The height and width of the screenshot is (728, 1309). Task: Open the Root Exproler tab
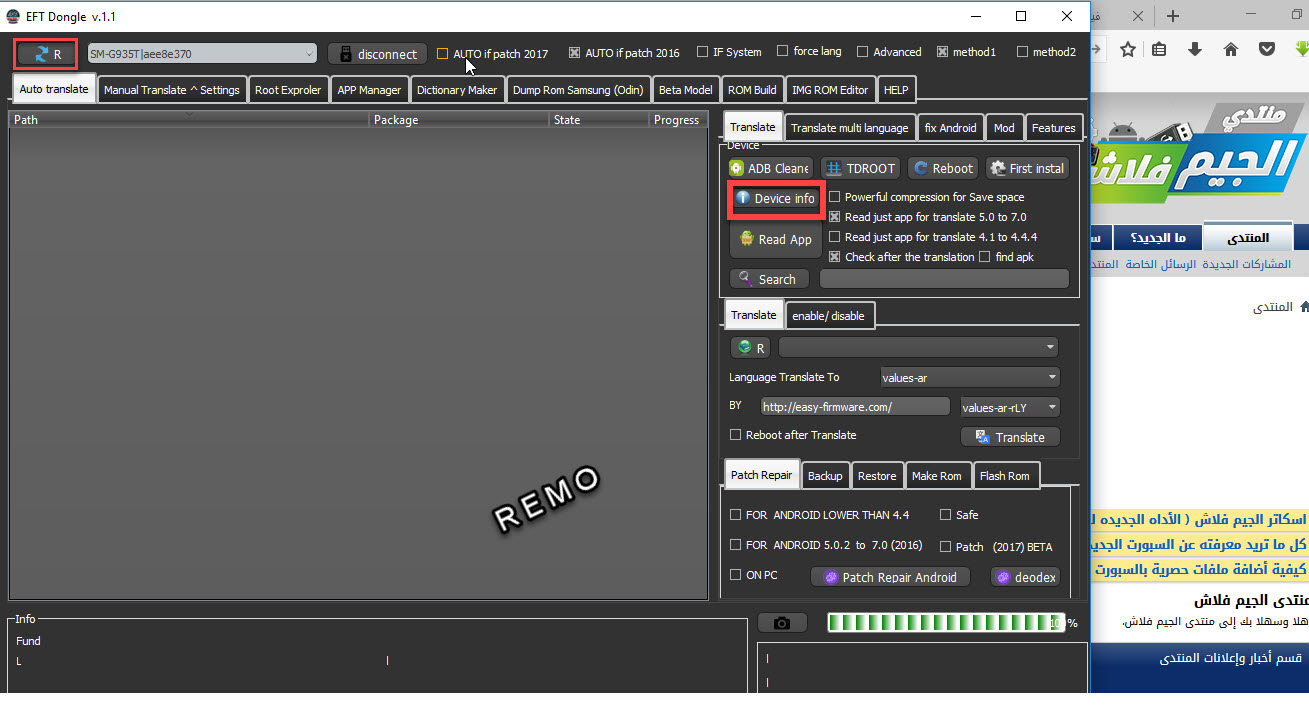tap(288, 90)
